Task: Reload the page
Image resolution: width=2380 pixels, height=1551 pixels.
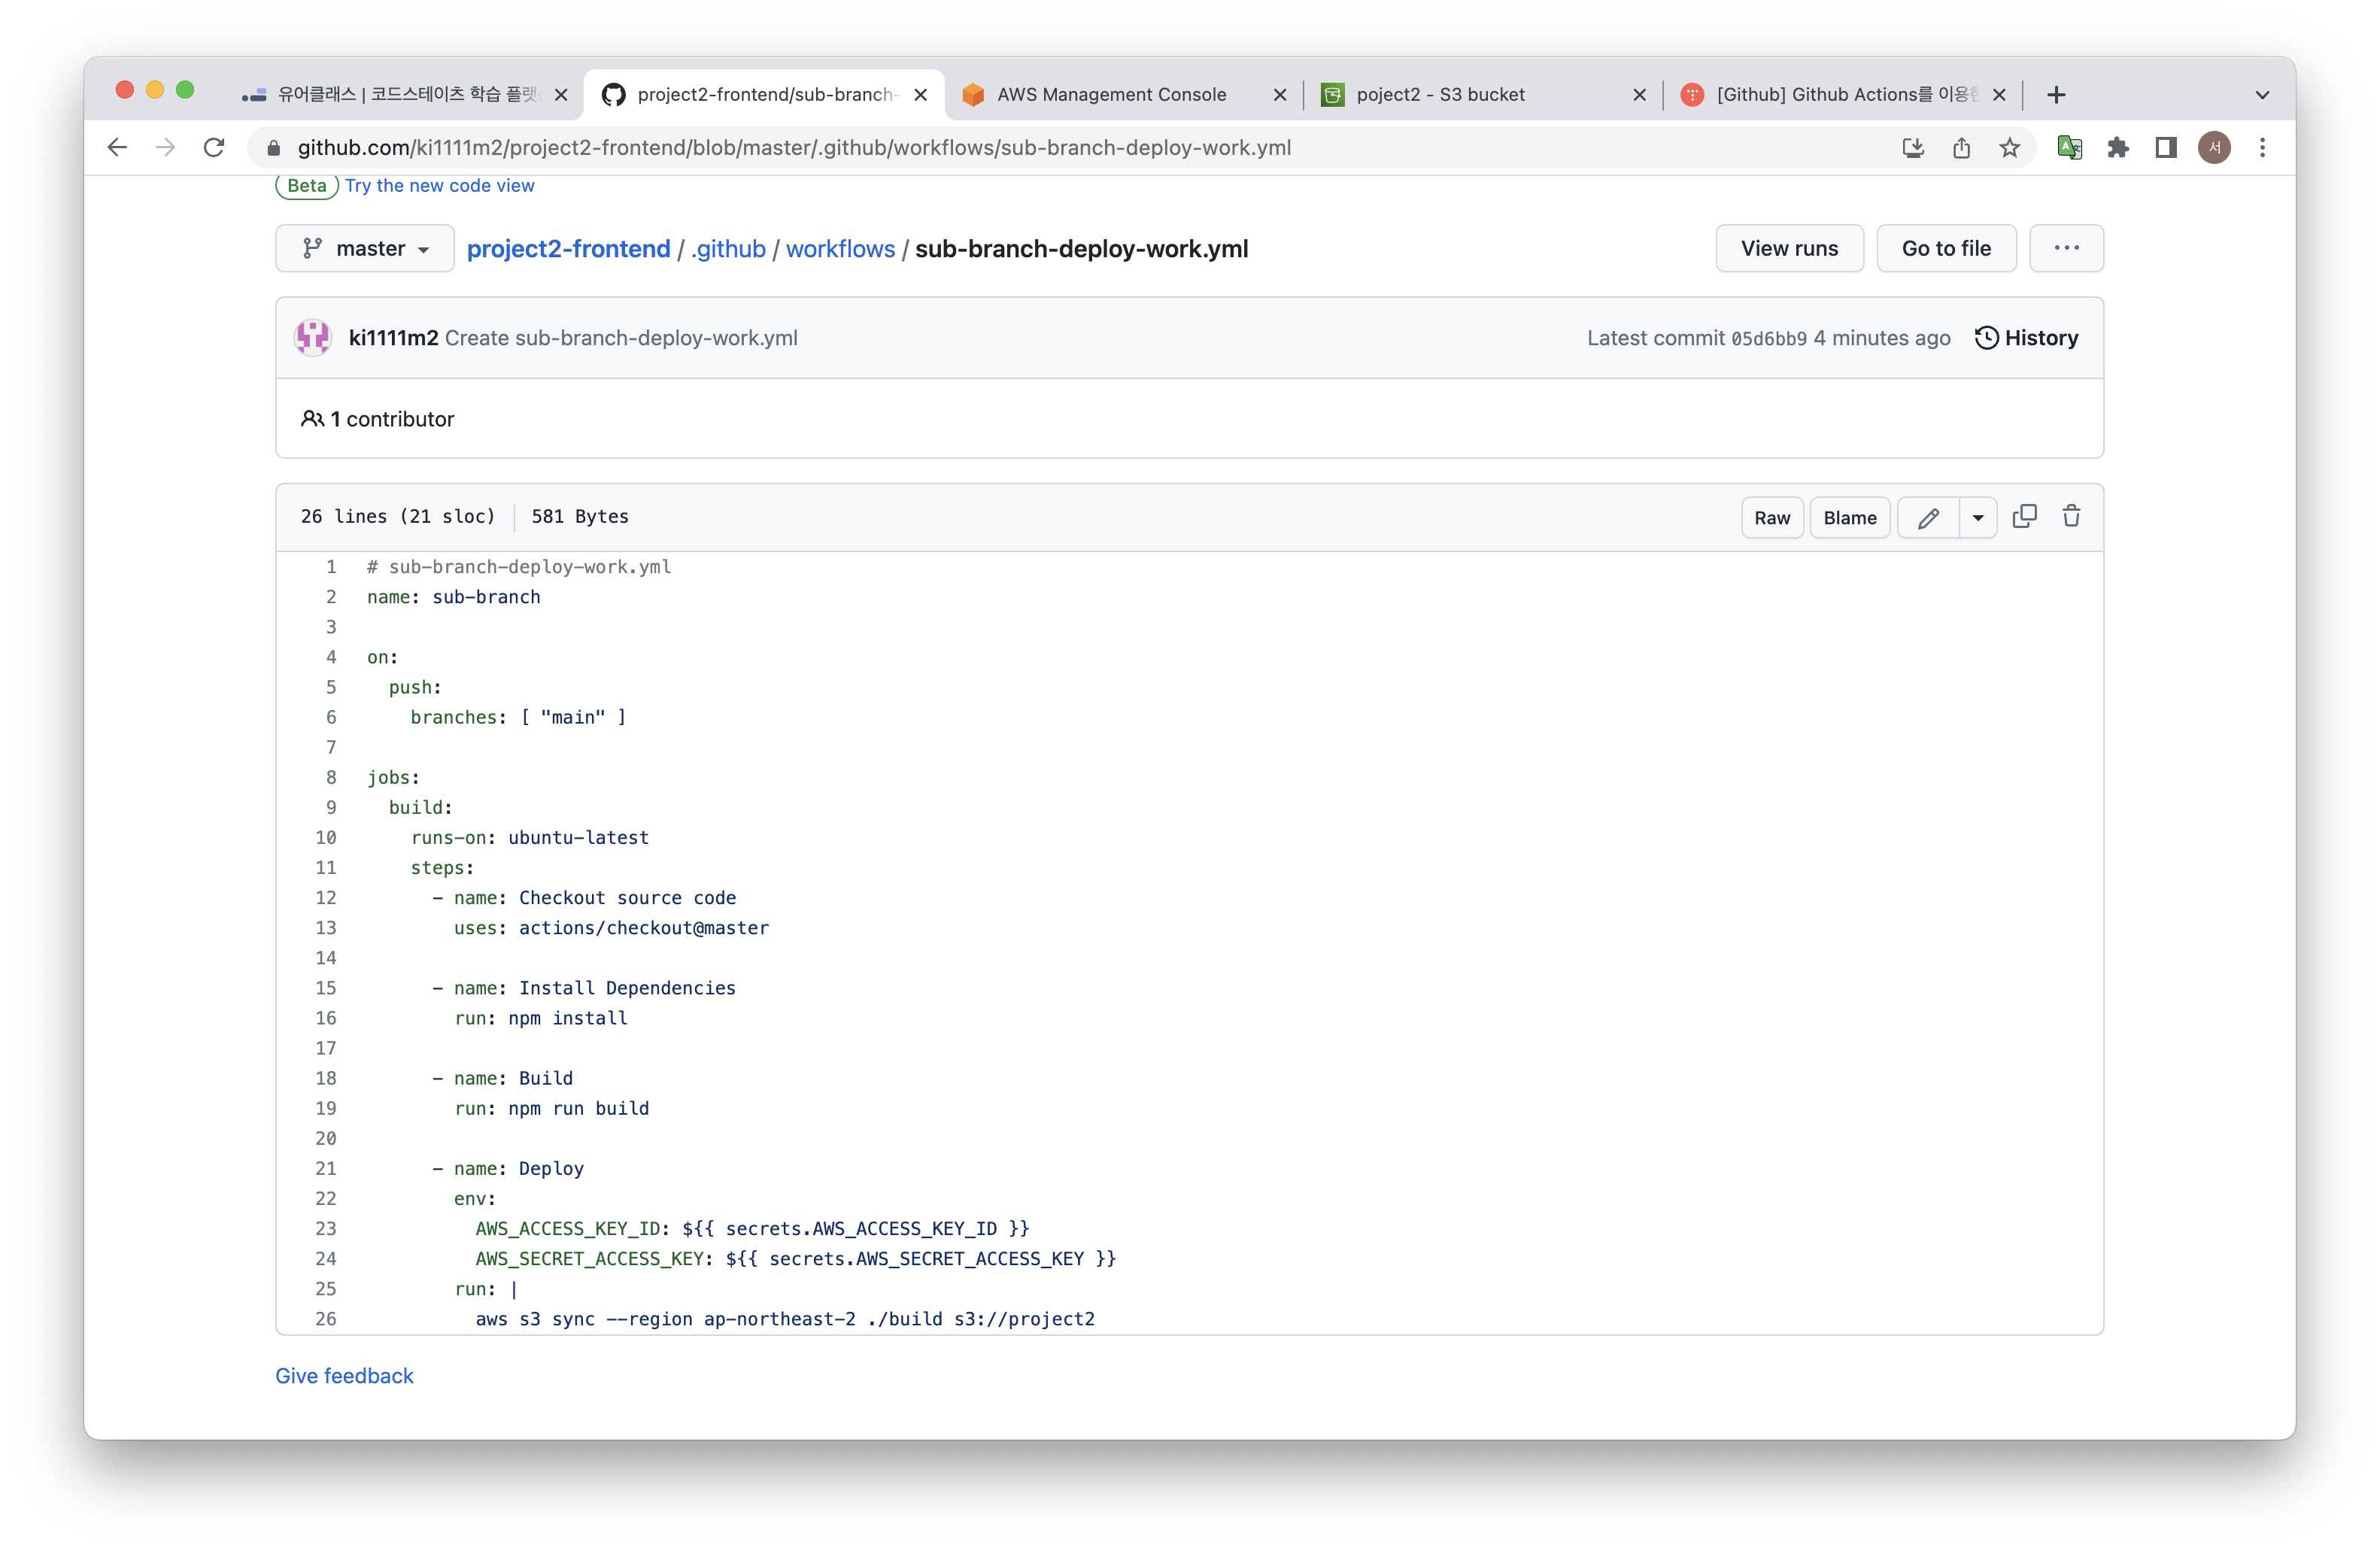Action: click(214, 148)
